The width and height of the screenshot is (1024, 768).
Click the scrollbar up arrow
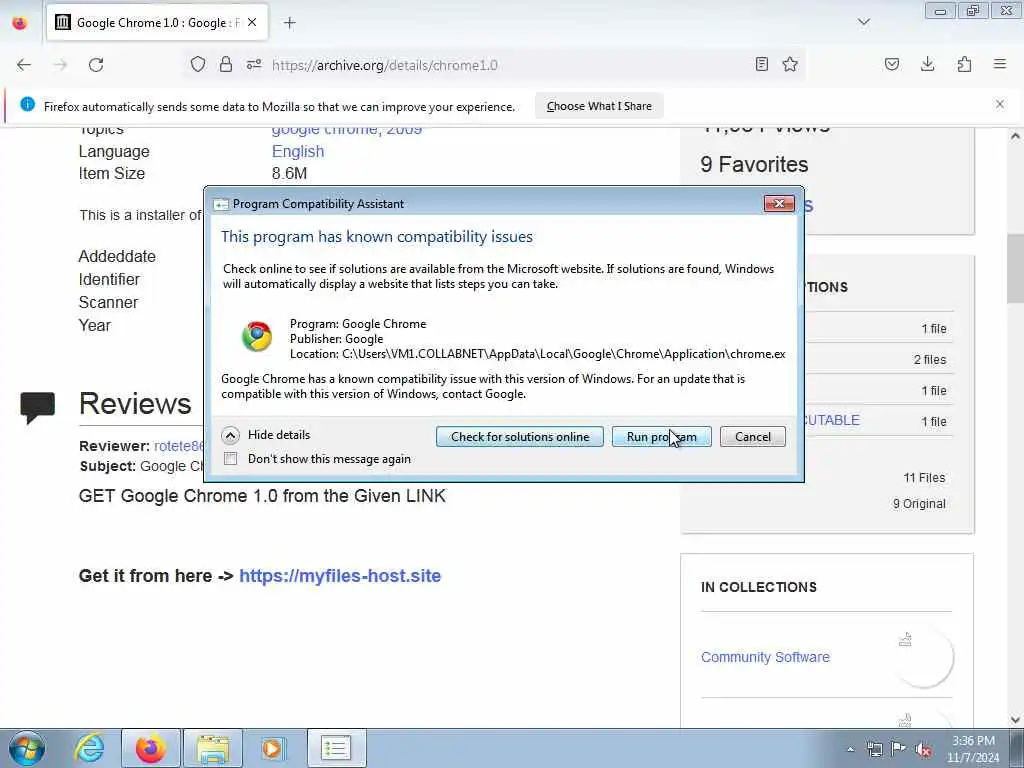[x=1015, y=136]
